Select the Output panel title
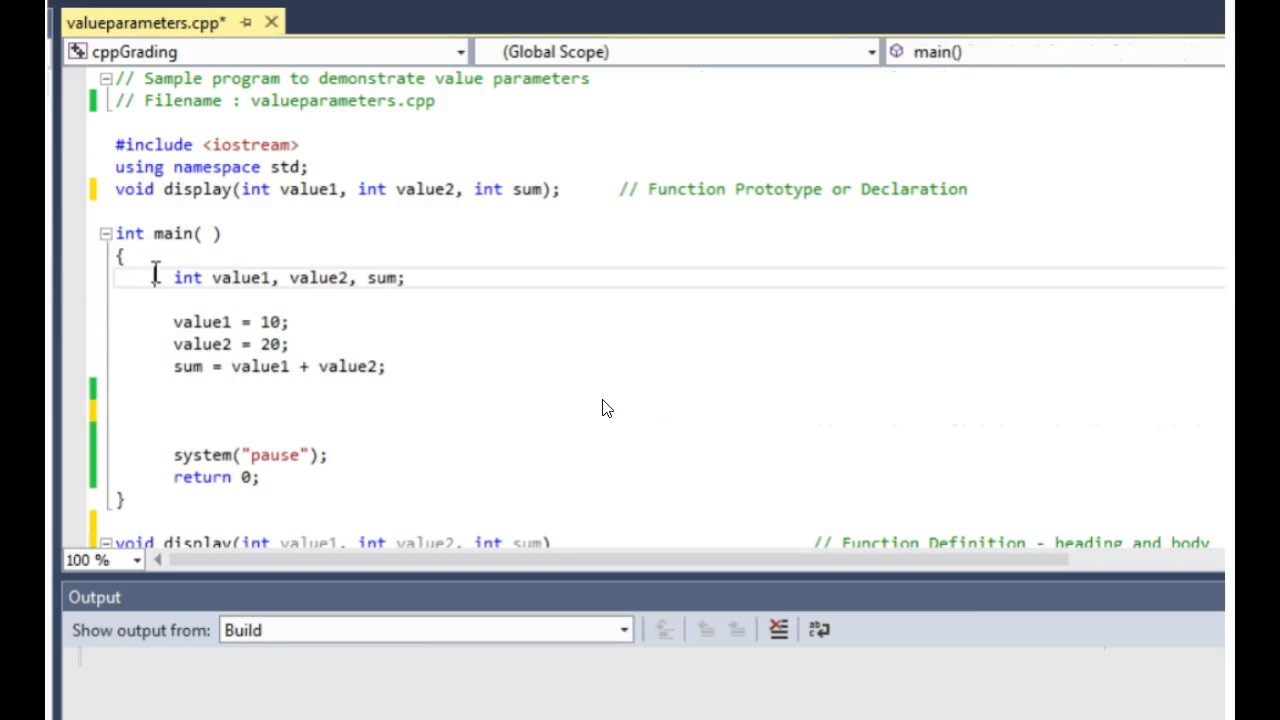Viewport: 1280px width, 720px height. click(94, 597)
